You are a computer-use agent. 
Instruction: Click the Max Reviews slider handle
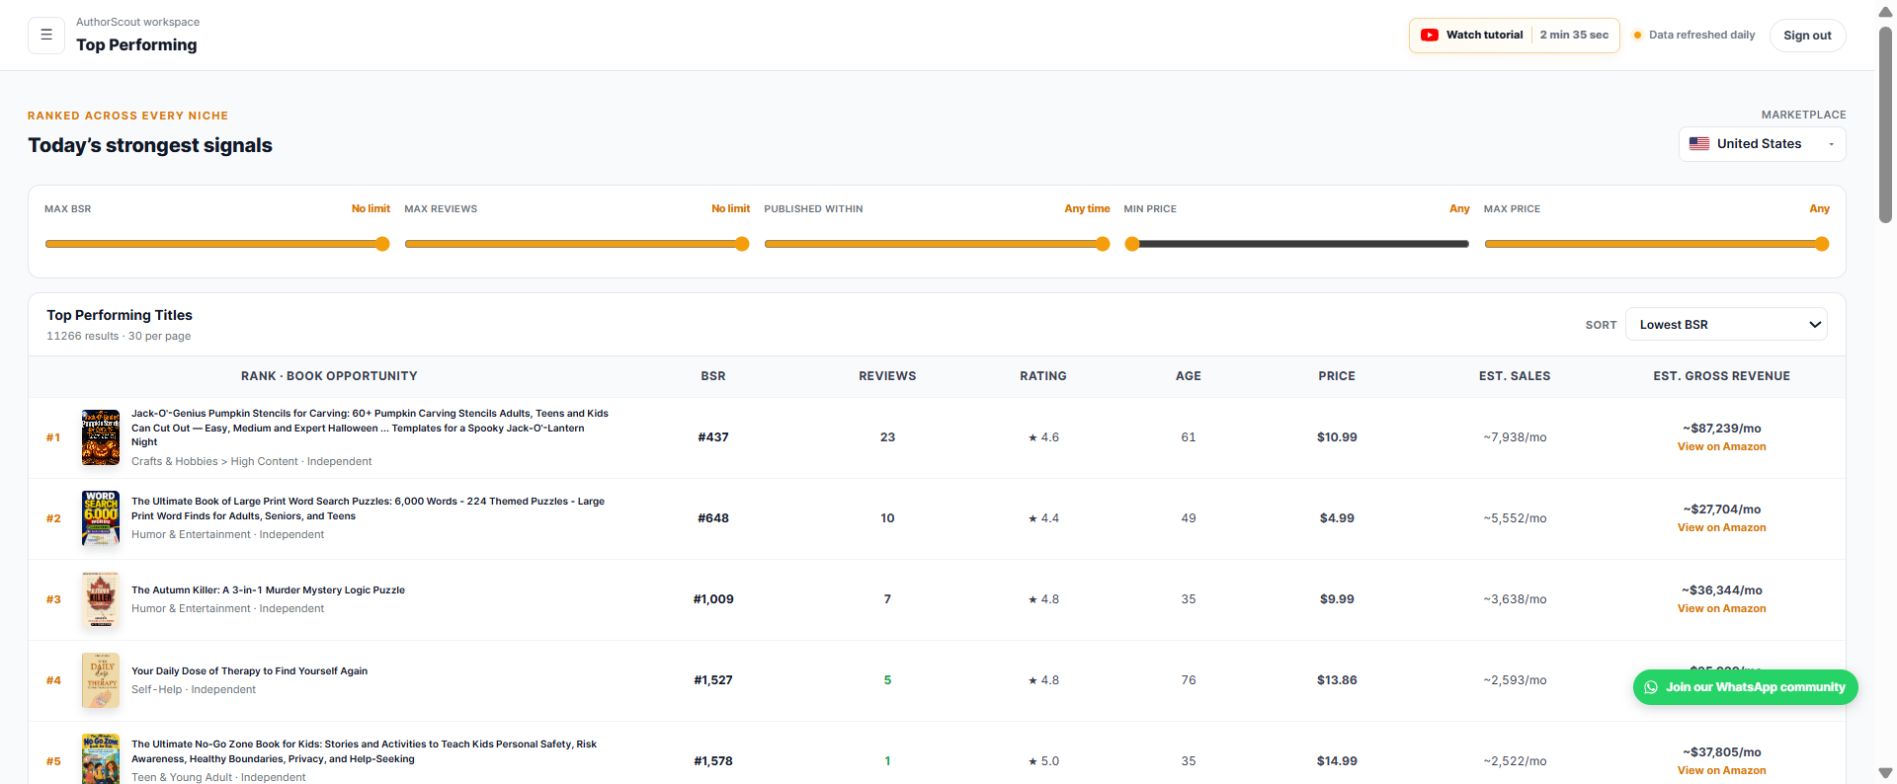click(742, 244)
